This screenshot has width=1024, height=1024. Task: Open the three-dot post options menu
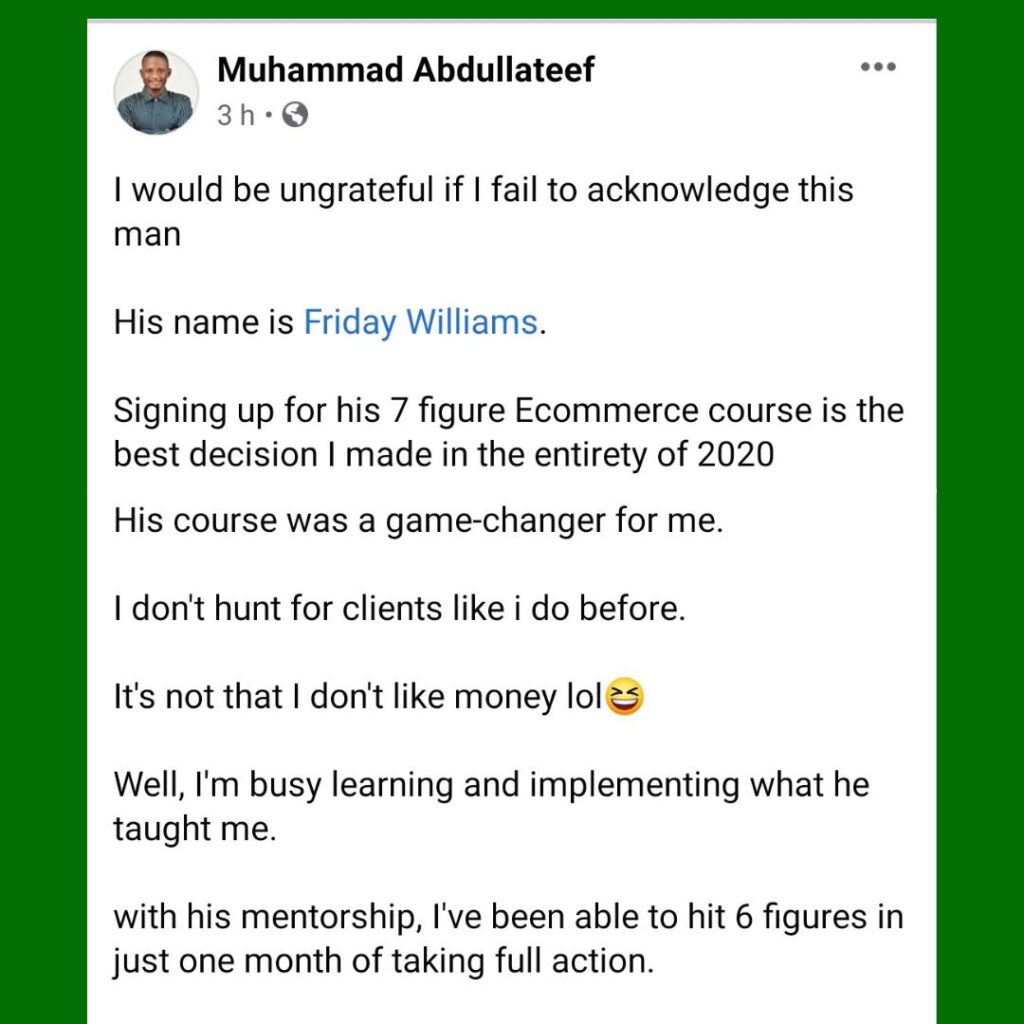[x=878, y=67]
